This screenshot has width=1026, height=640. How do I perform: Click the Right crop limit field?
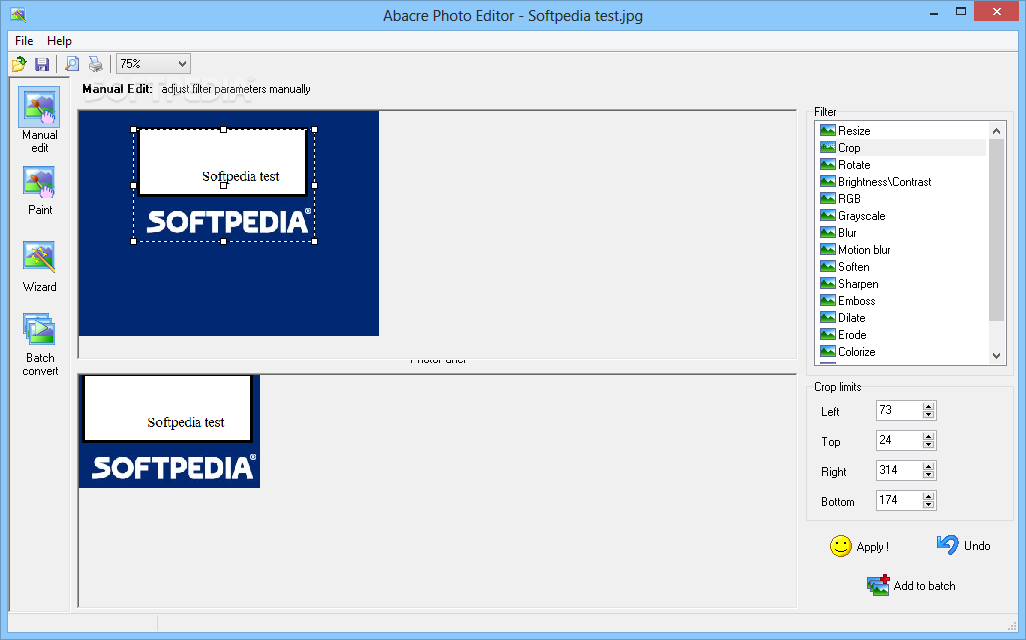(899, 471)
